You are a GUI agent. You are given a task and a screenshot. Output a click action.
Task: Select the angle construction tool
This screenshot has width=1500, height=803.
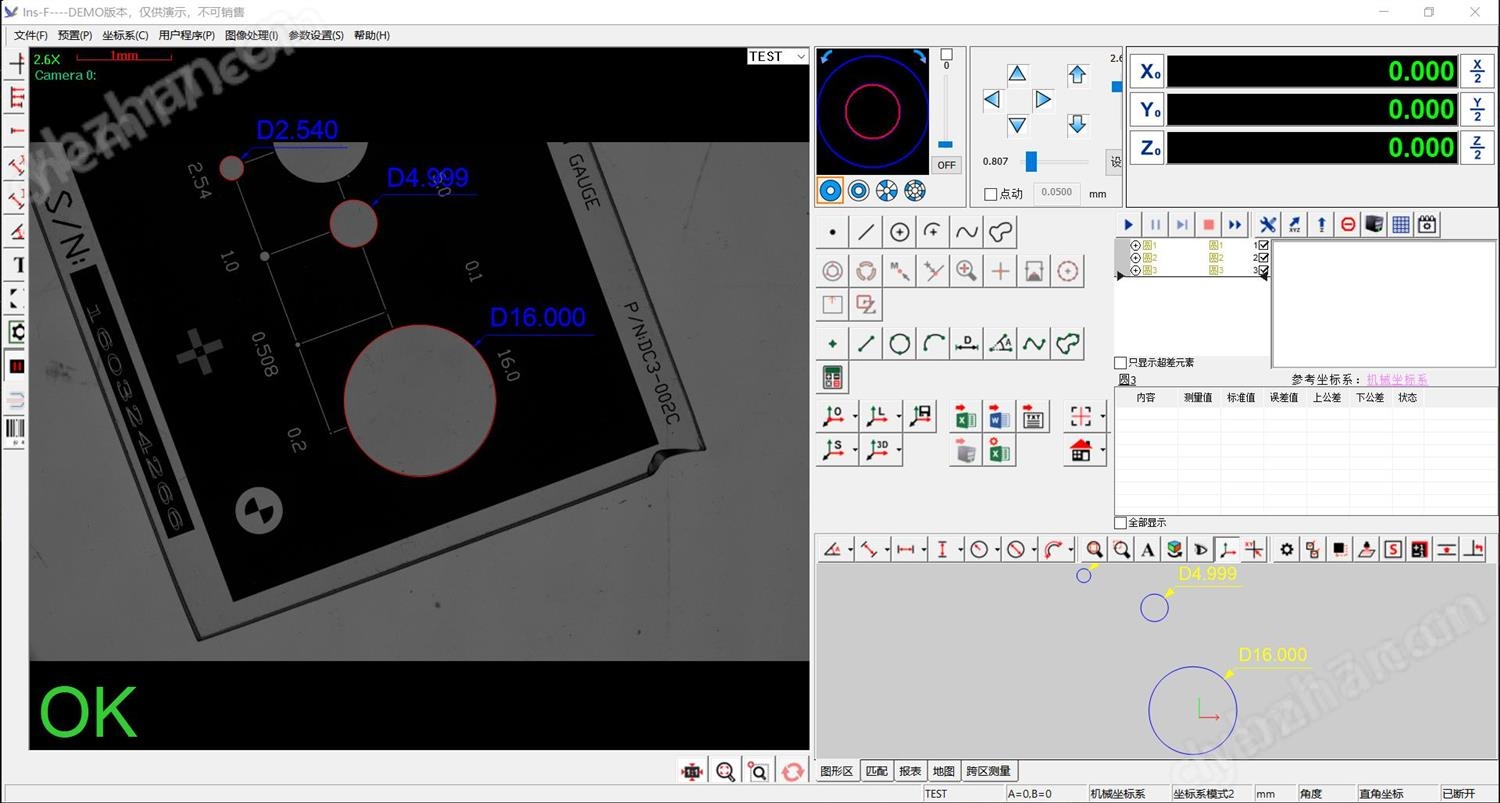coord(1000,344)
